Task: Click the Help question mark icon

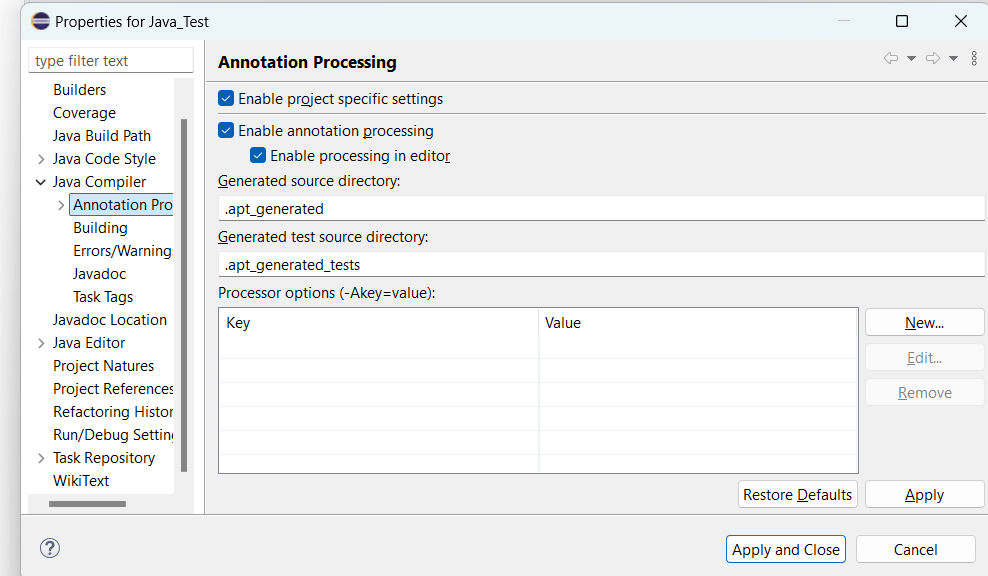Action: pos(50,548)
